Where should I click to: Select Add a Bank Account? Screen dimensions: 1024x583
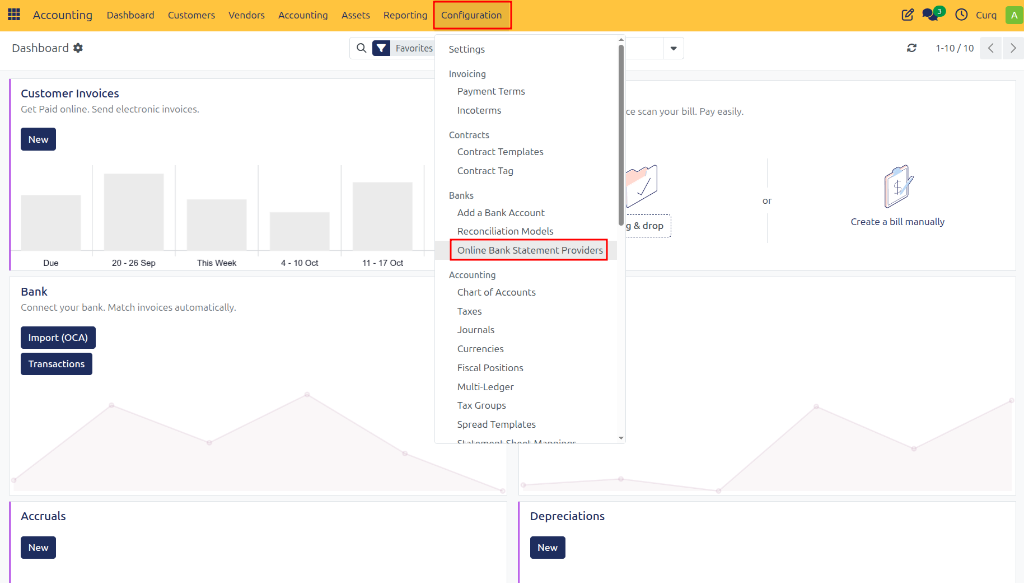(x=501, y=213)
